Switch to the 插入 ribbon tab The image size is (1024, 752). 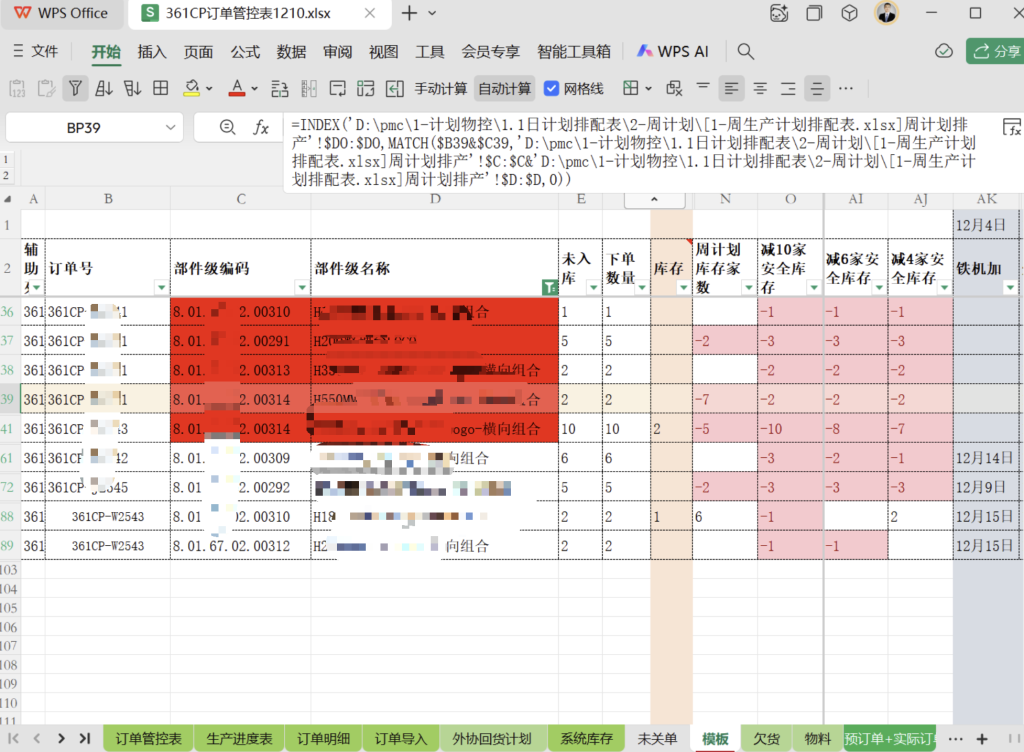(152, 52)
